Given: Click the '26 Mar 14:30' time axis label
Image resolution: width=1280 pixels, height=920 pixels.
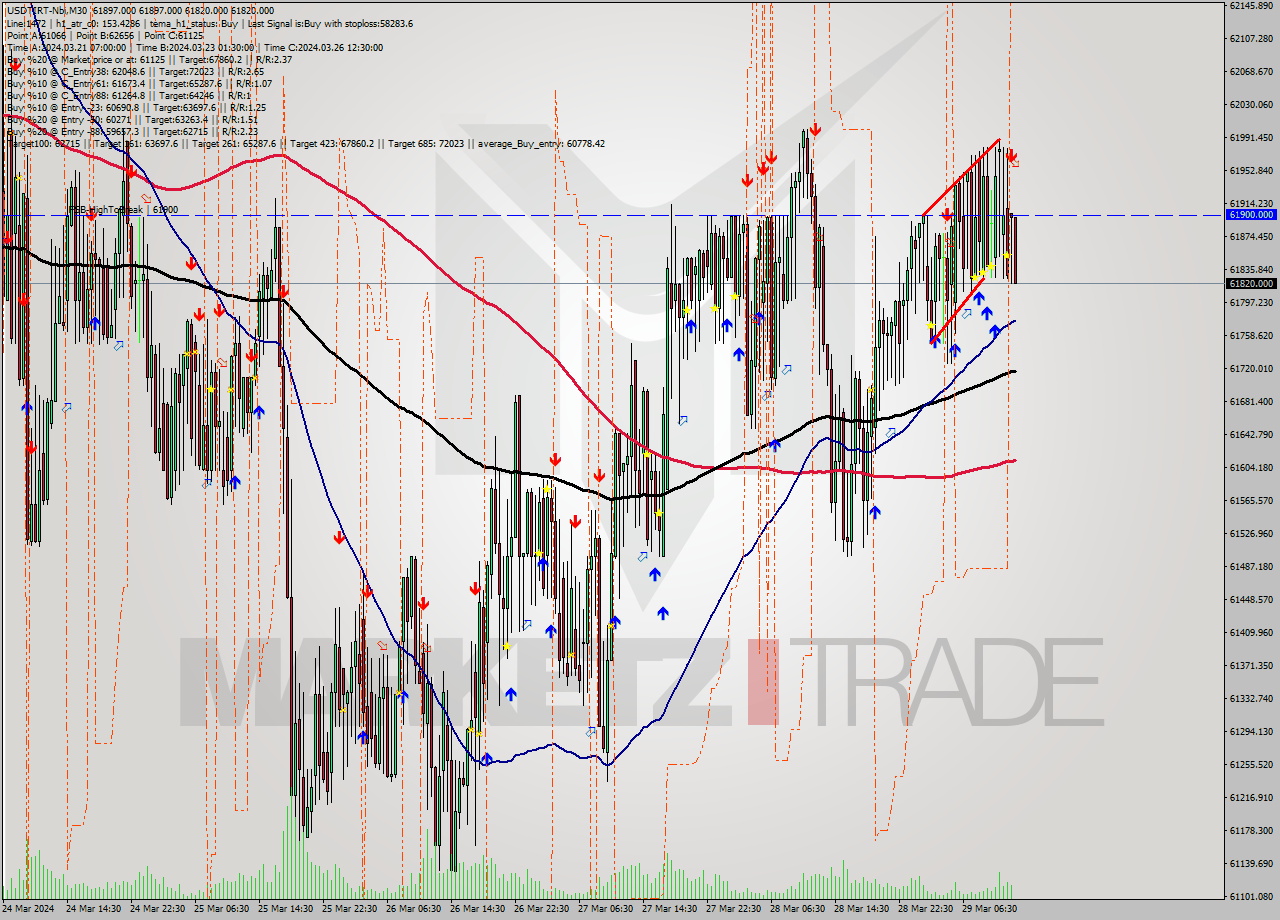Looking at the screenshot, I should click(x=478, y=909).
